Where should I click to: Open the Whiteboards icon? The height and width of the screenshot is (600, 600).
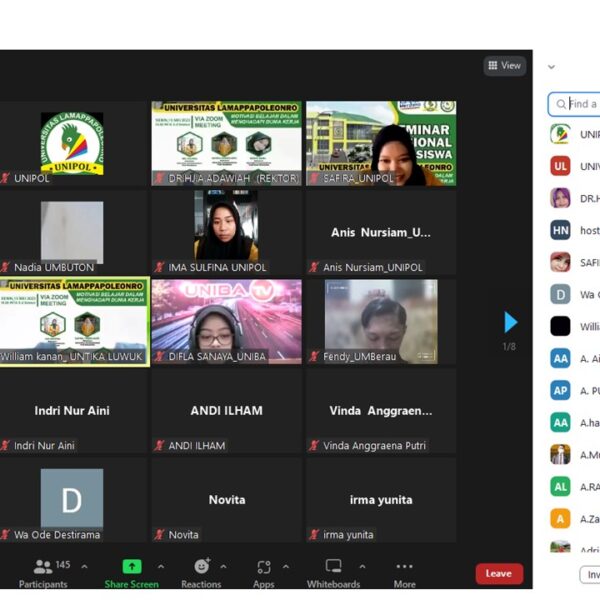click(333, 566)
